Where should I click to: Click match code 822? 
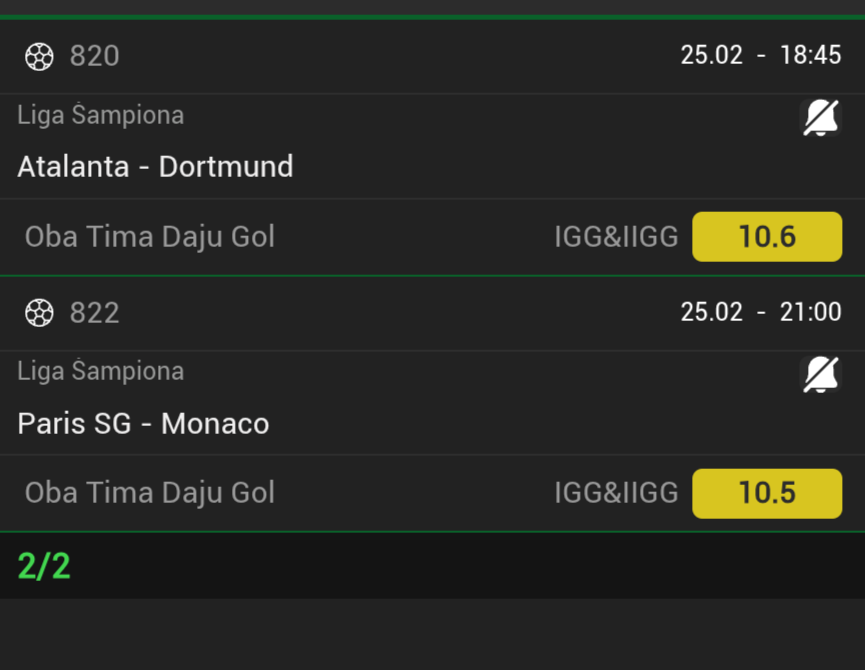coord(94,313)
